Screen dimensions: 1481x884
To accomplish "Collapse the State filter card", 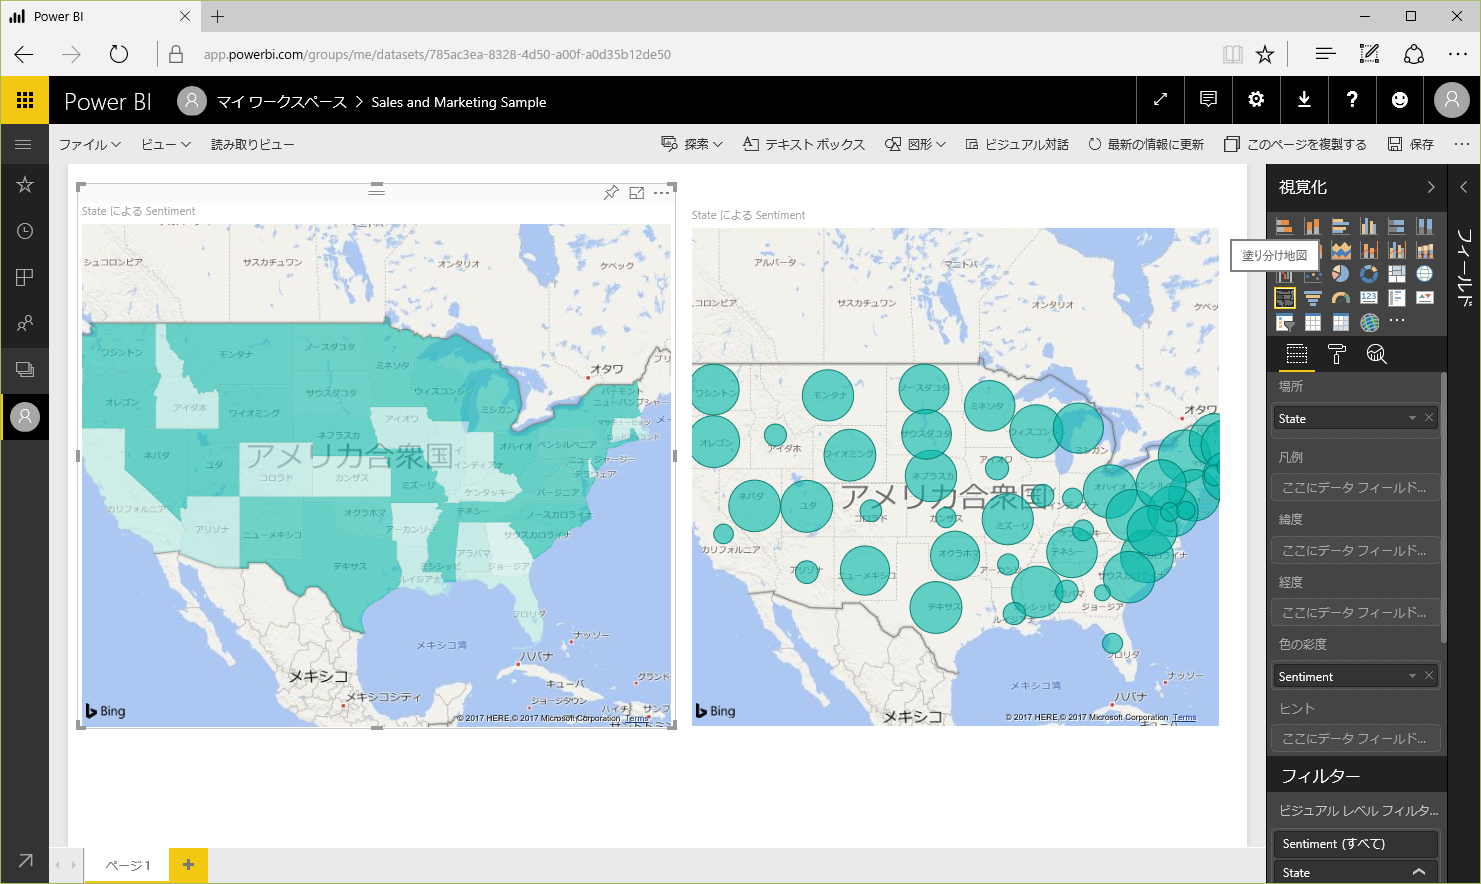I will [1419, 872].
